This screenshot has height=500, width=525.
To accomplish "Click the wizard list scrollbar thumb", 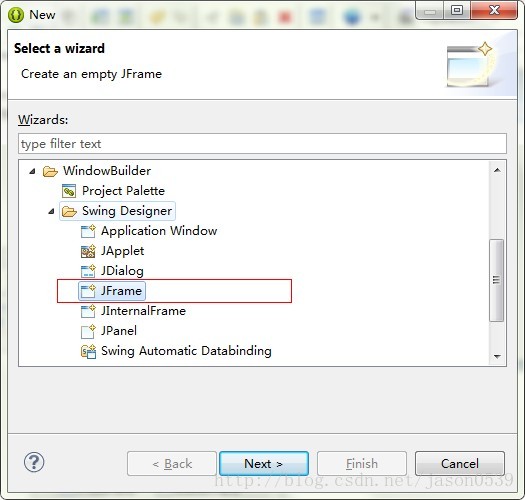I will pyautogui.click(x=497, y=280).
